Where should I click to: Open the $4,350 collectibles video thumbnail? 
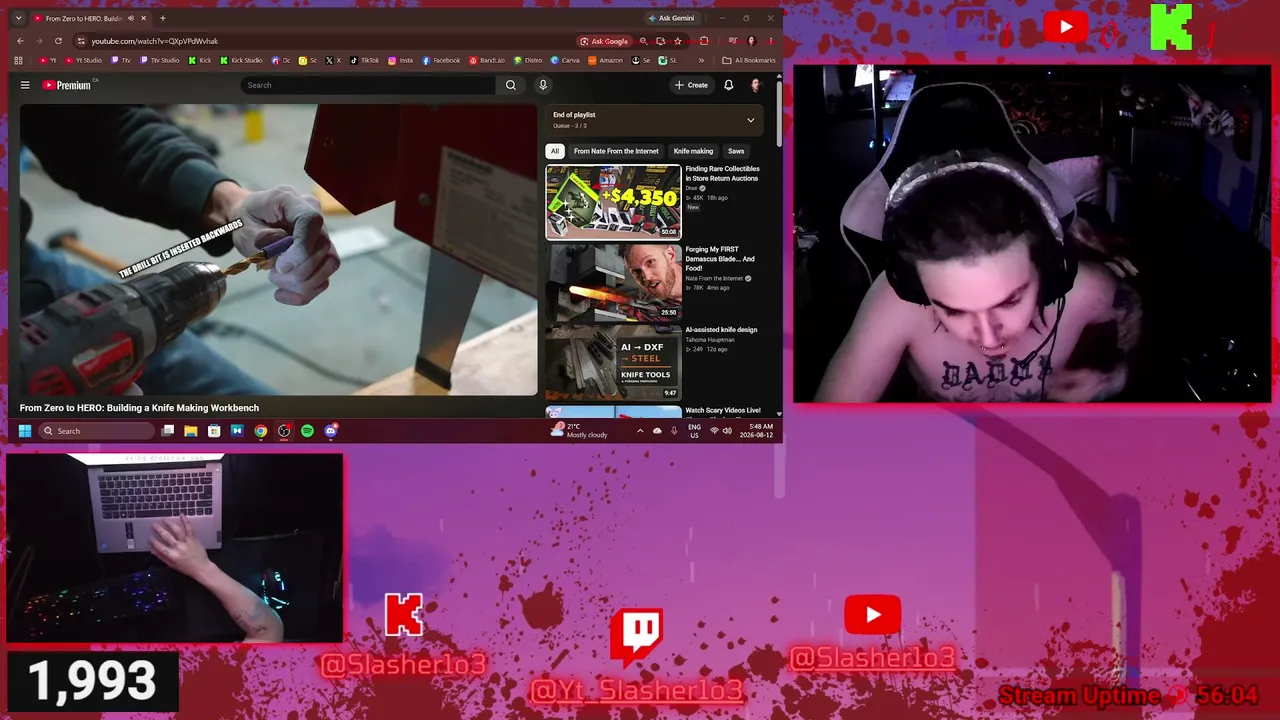pos(613,202)
